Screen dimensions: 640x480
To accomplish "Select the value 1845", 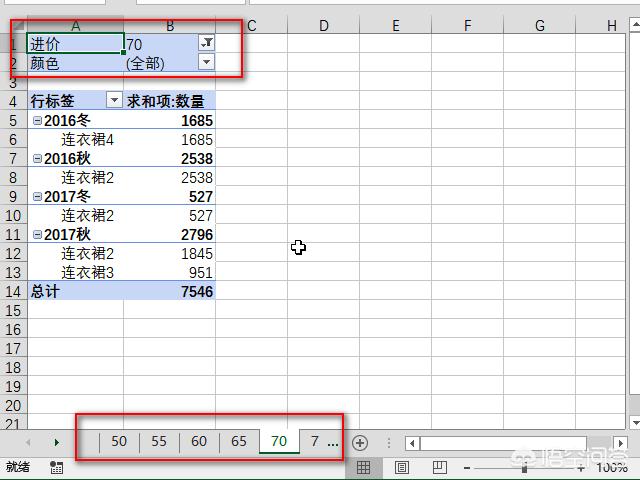I will pos(169,253).
